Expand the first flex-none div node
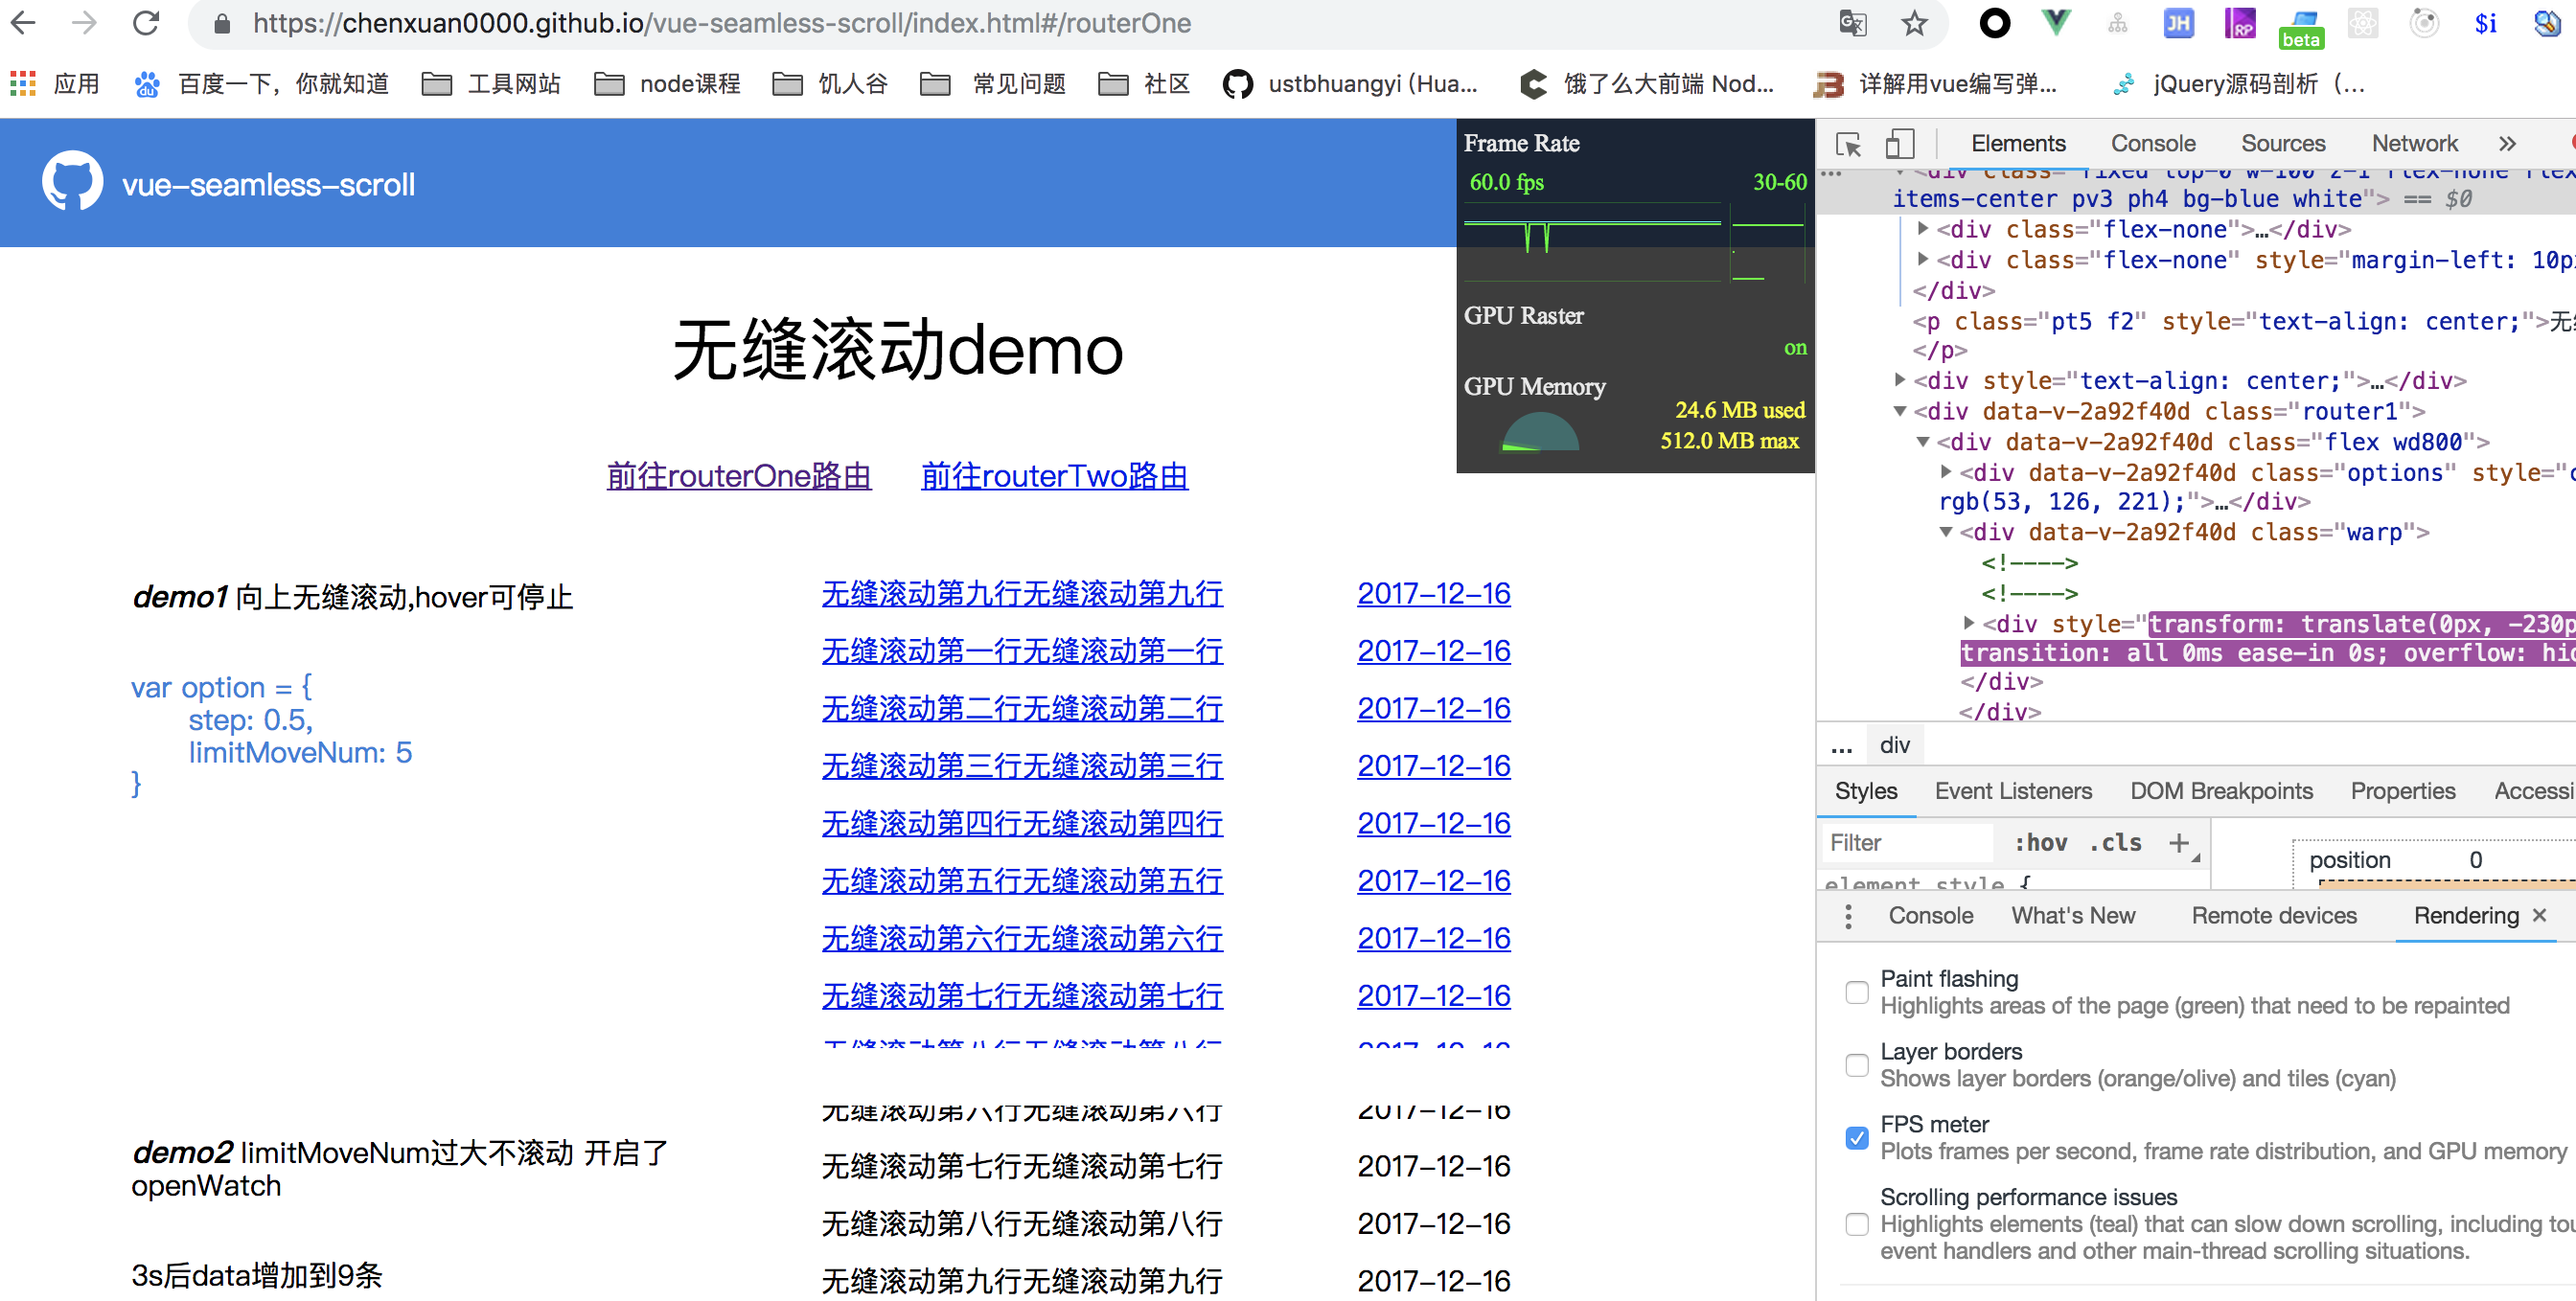The width and height of the screenshot is (2576, 1301). 1925,229
